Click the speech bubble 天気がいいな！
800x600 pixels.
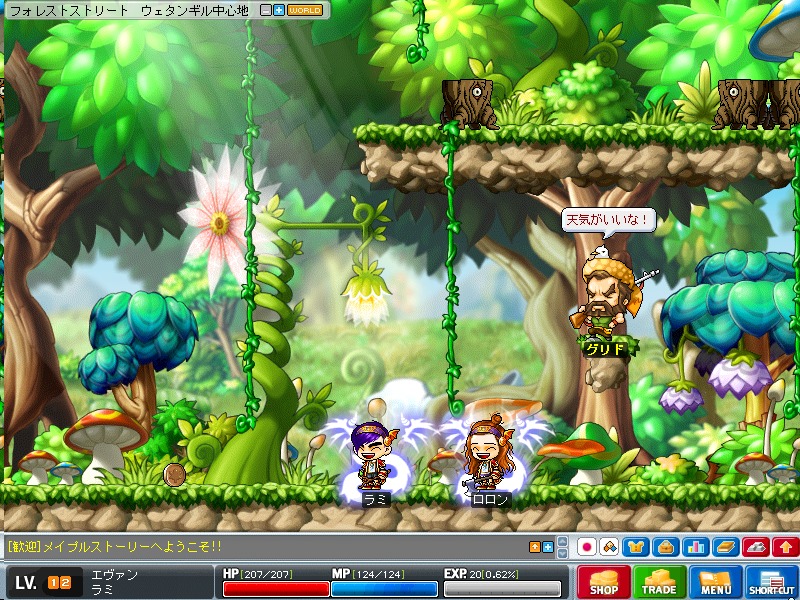coord(608,220)
